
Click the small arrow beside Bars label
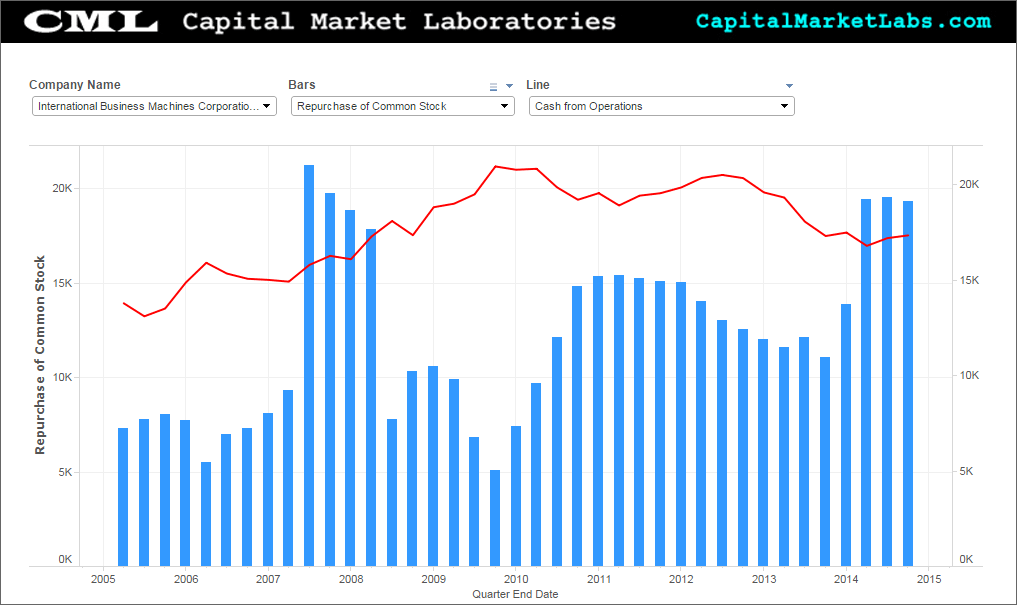click(x=509, y=87)
